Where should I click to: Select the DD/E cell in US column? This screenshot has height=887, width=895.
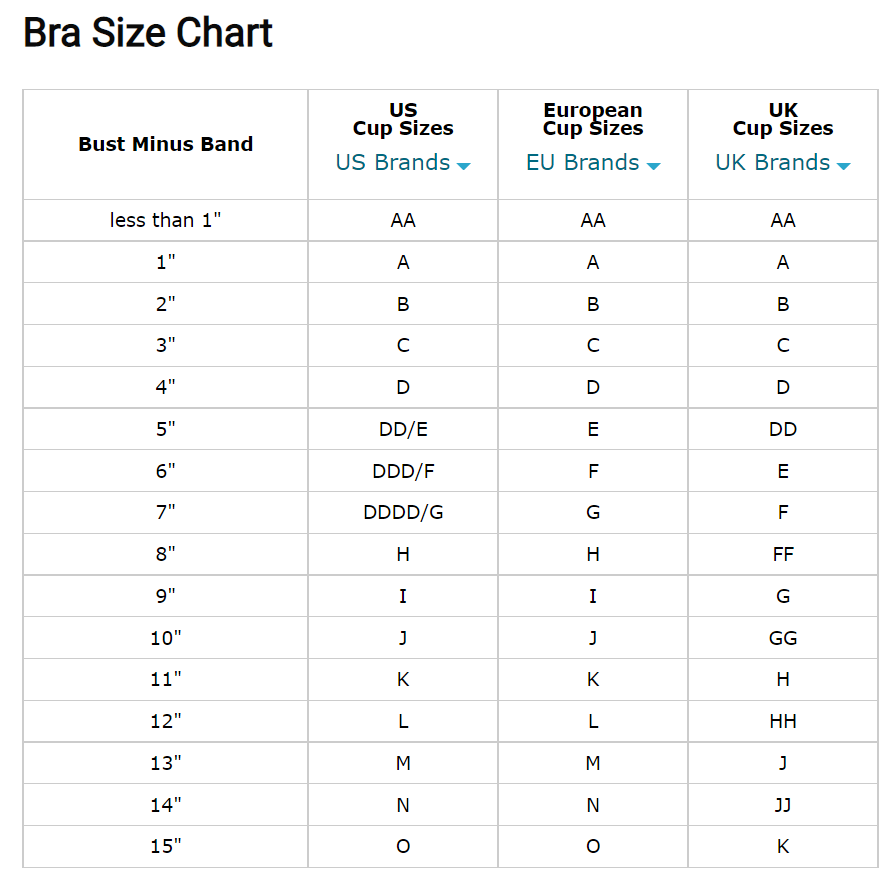(403, 429)
